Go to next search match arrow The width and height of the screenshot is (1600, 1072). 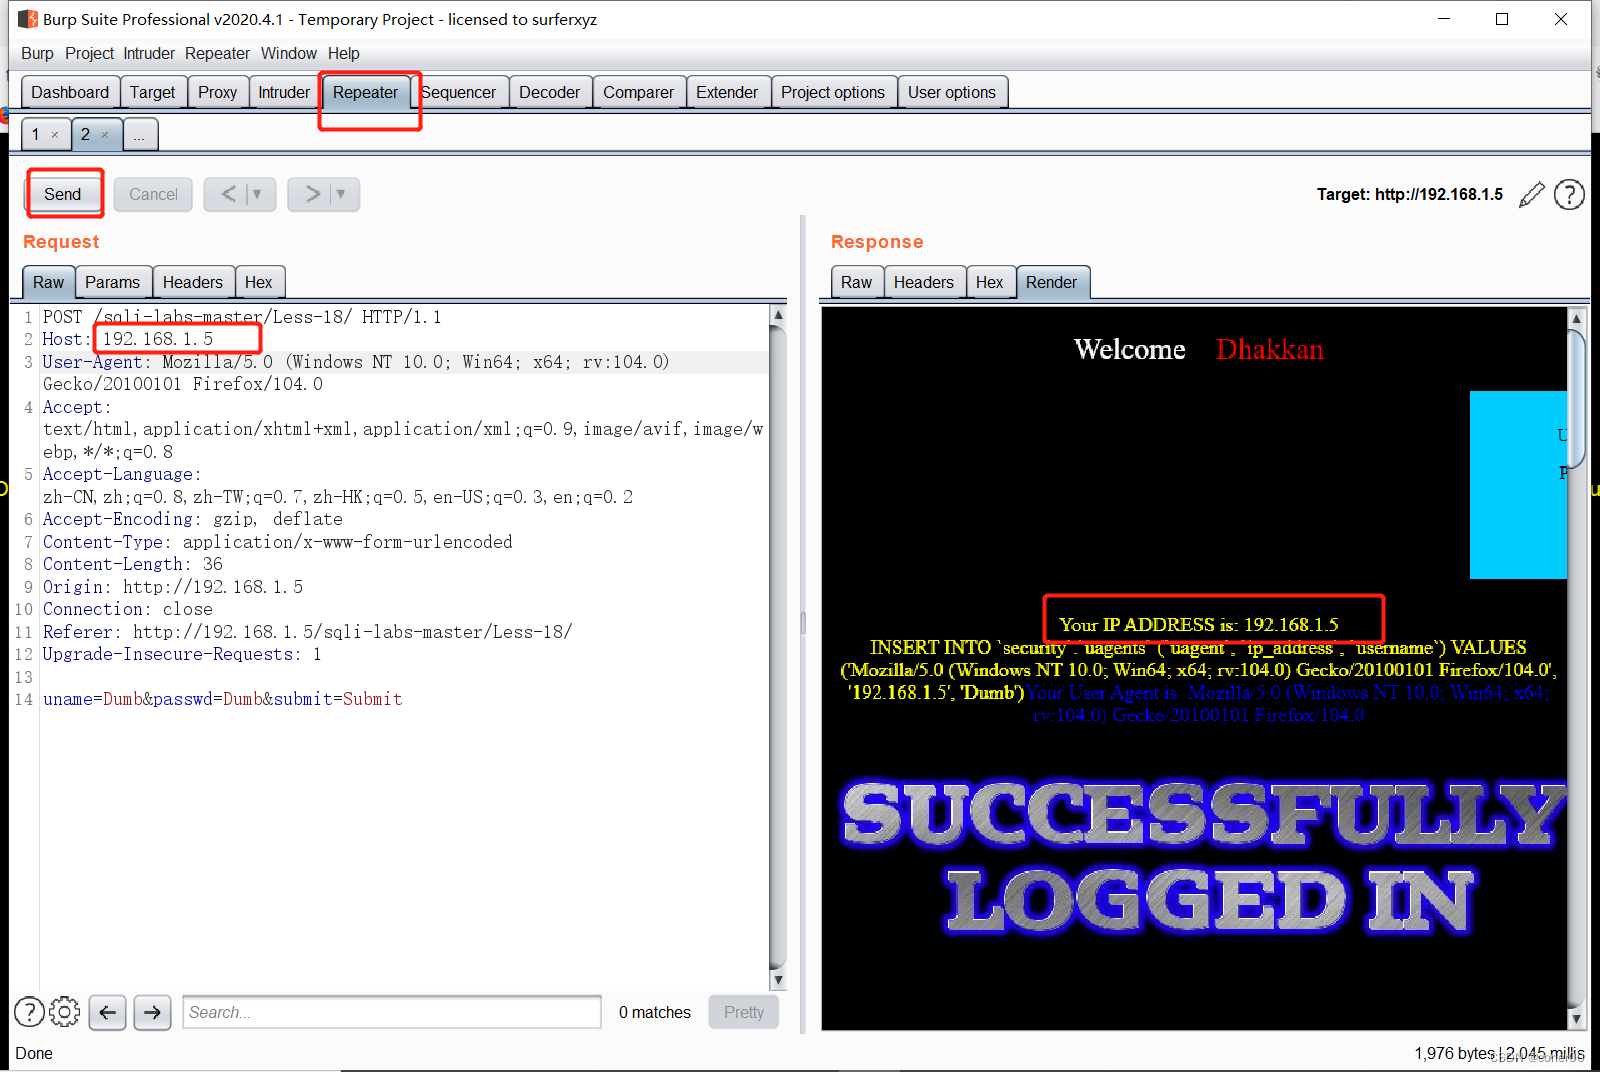152,1012
